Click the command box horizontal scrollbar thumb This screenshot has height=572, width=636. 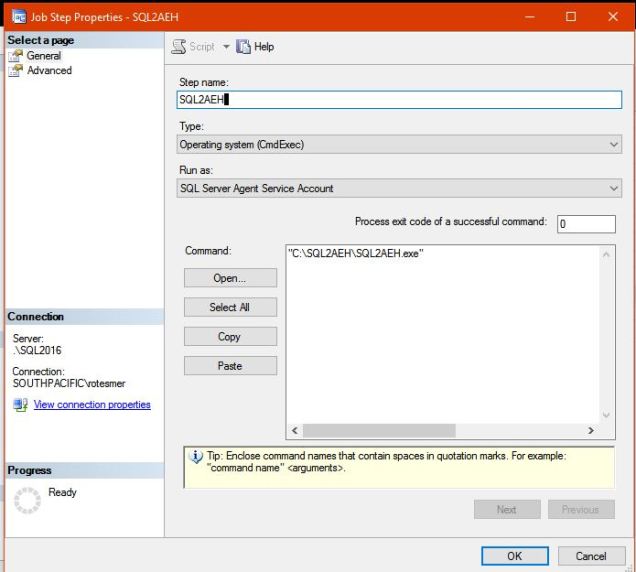point(379,430)
